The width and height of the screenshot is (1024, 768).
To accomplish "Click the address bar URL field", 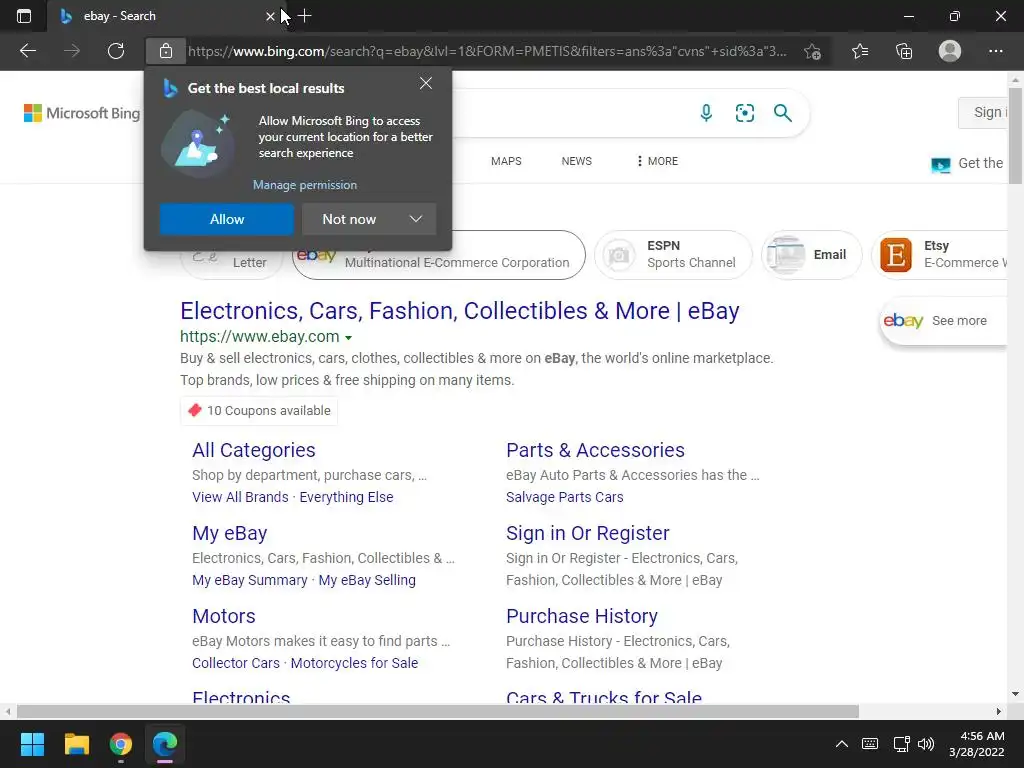I will coord(487,51).
